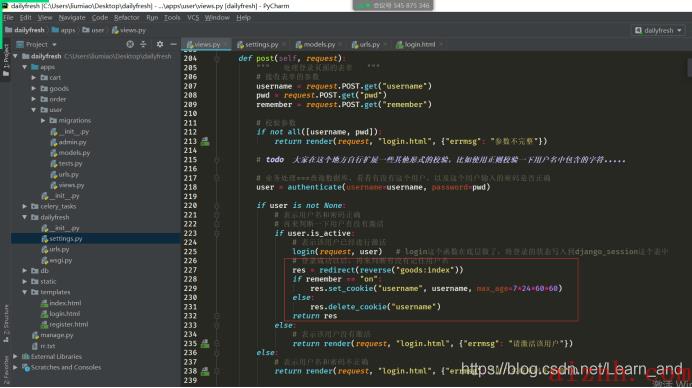The width and height of the screenshot is (692, 388).
Task: Open the VCS menu
Action: (x=193, y=18)
